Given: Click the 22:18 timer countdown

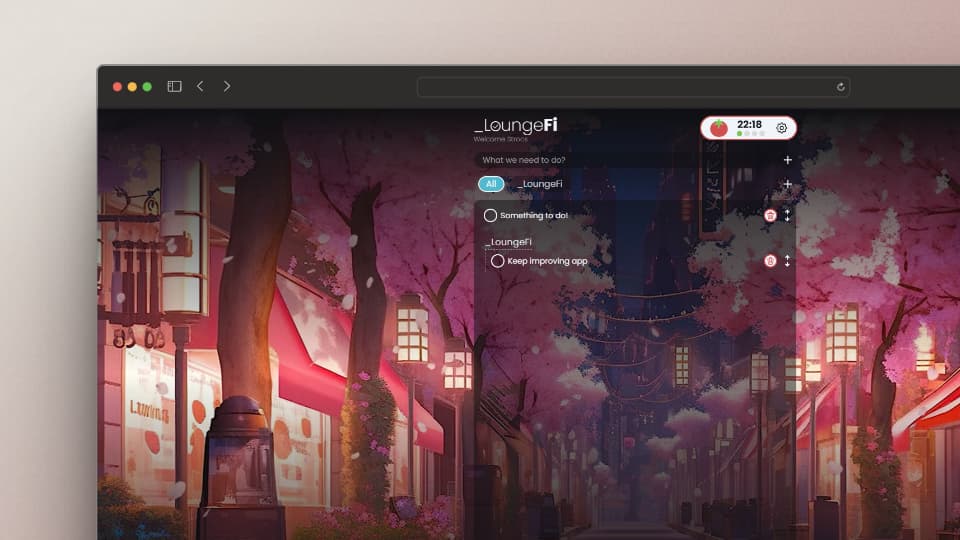Looking at the screenshot, I should 749,124.
